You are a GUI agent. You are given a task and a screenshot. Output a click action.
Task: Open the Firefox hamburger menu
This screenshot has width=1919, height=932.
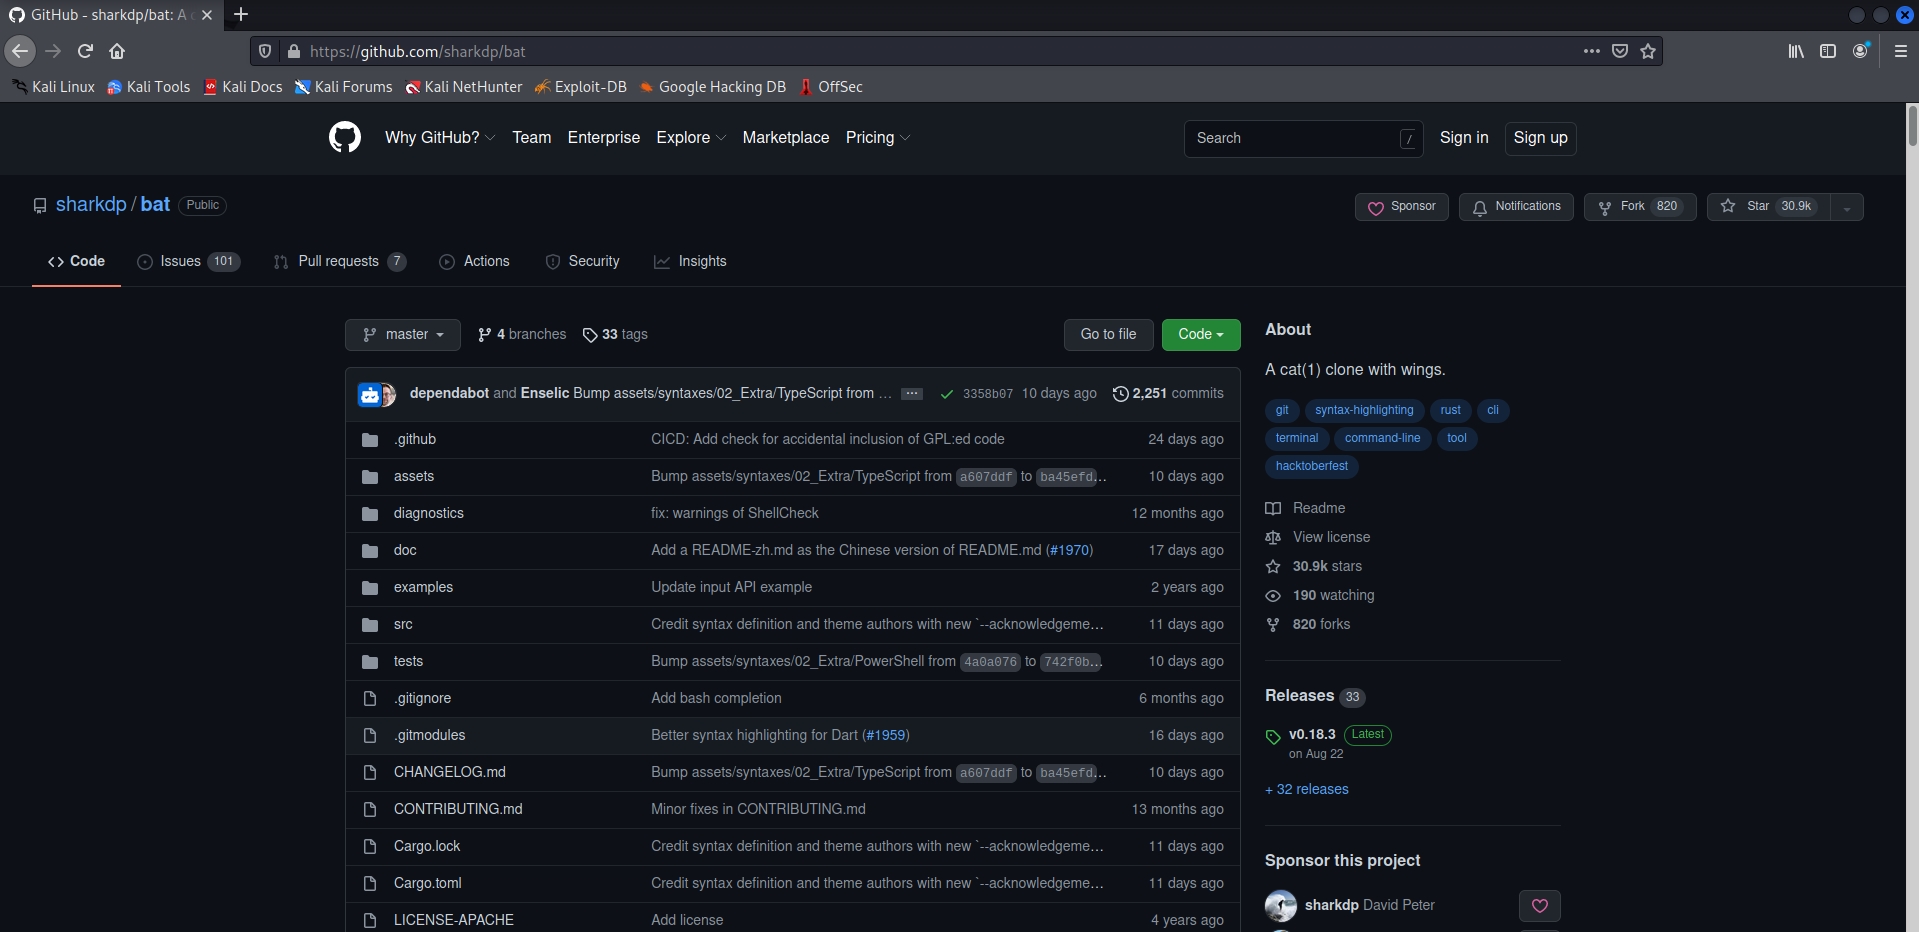[1901, 51]
